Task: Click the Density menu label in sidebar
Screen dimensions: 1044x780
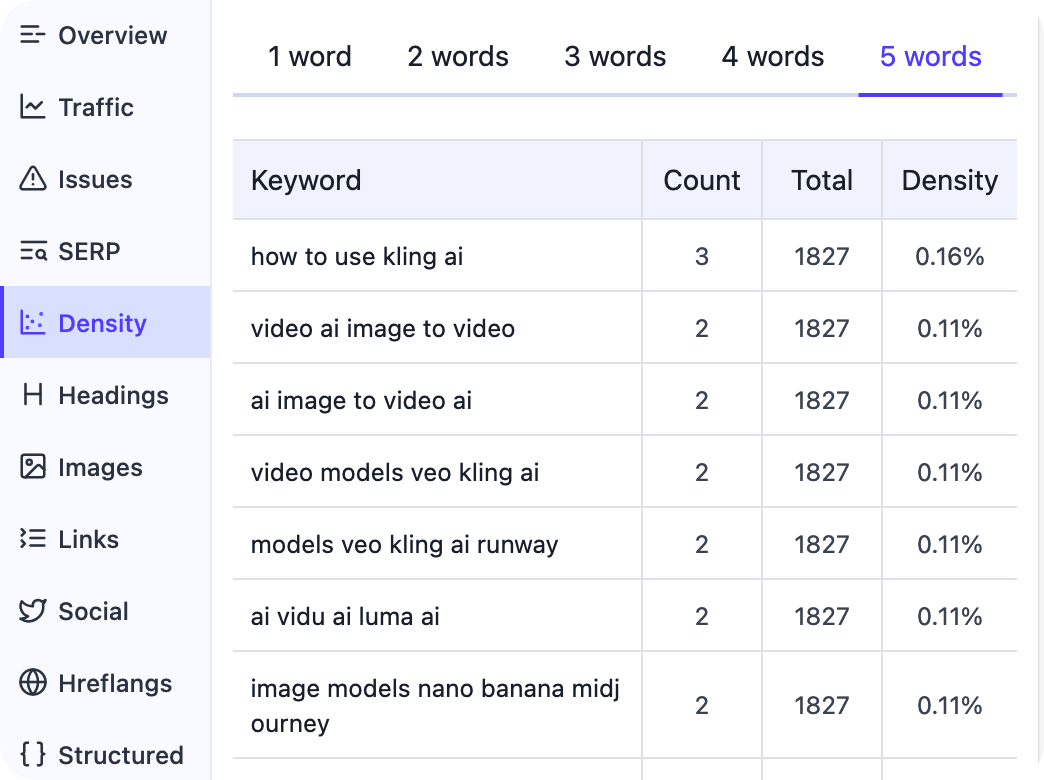Action: (x=103, y=324)
